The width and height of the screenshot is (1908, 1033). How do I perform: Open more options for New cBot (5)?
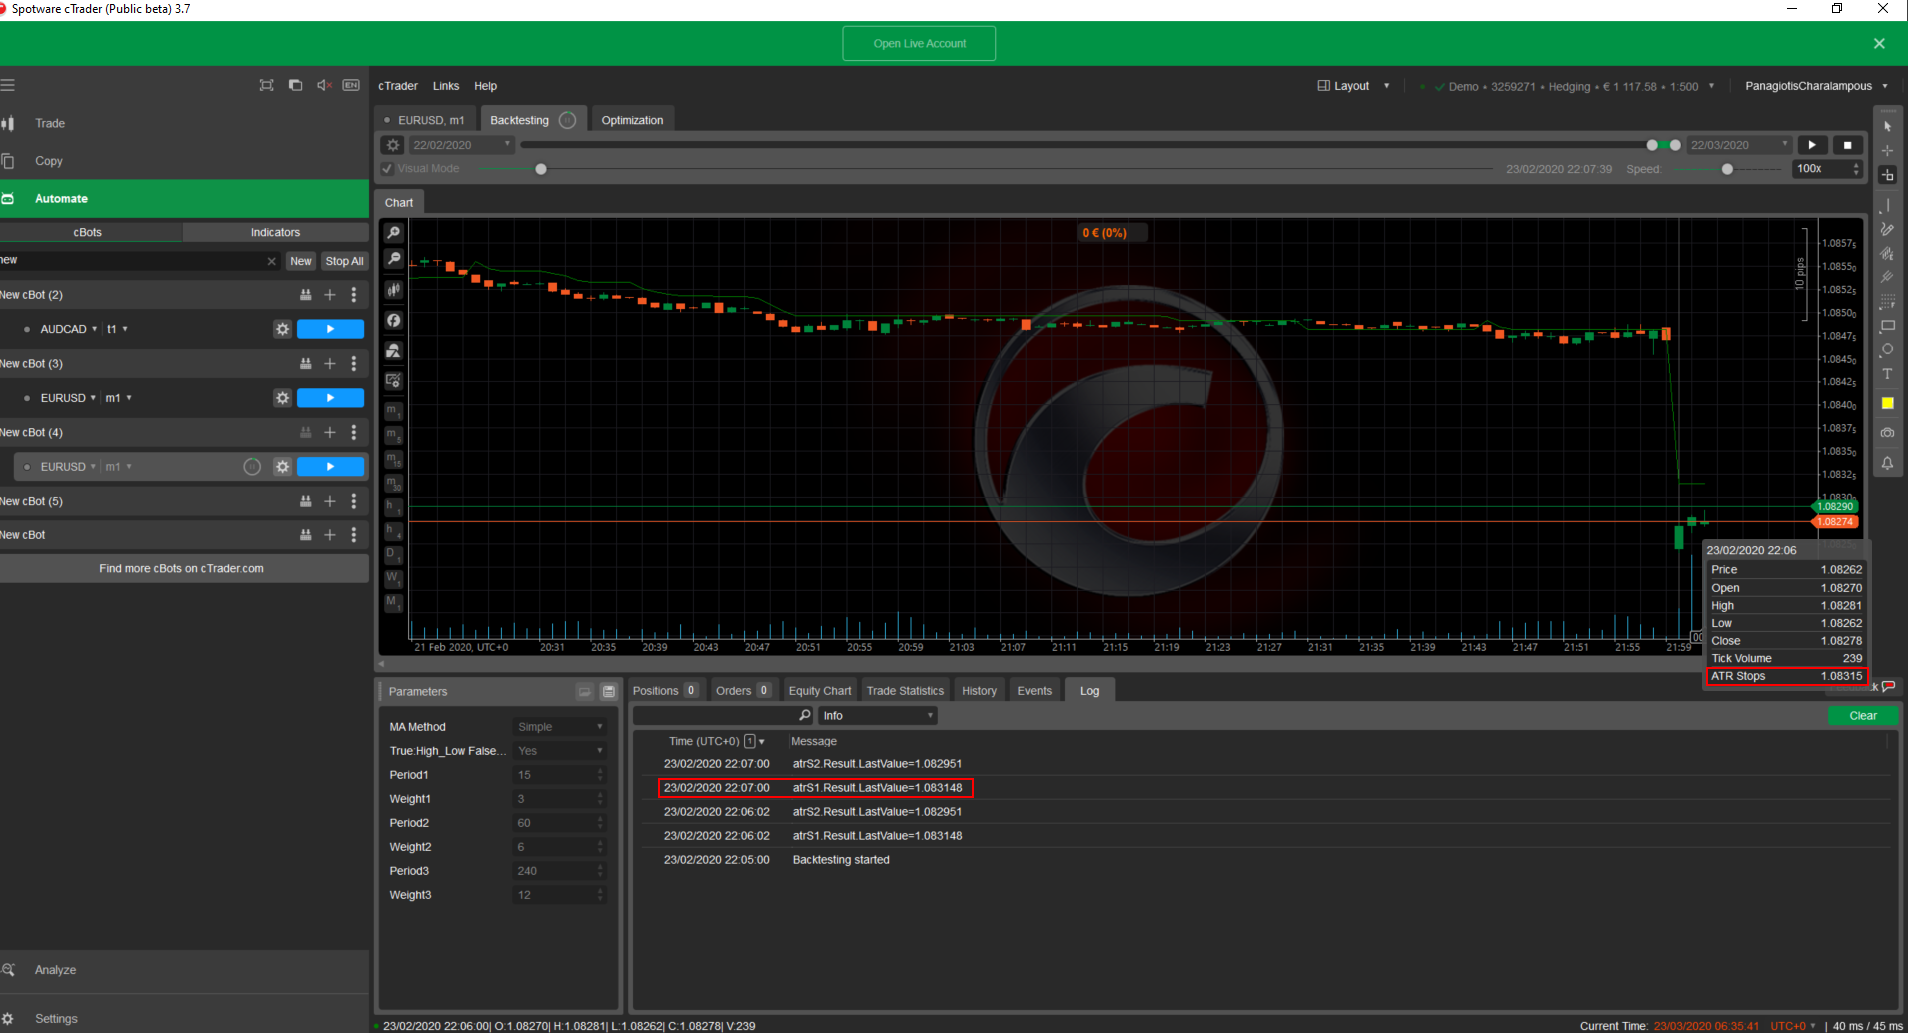pyautogui.click(x=354, y=501)
